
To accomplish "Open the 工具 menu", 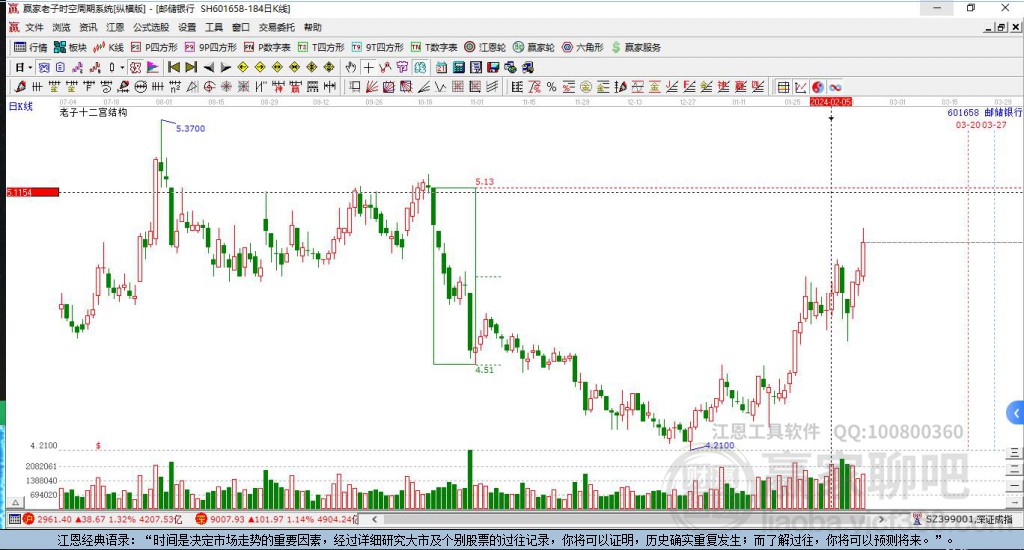I will [214, 27].
